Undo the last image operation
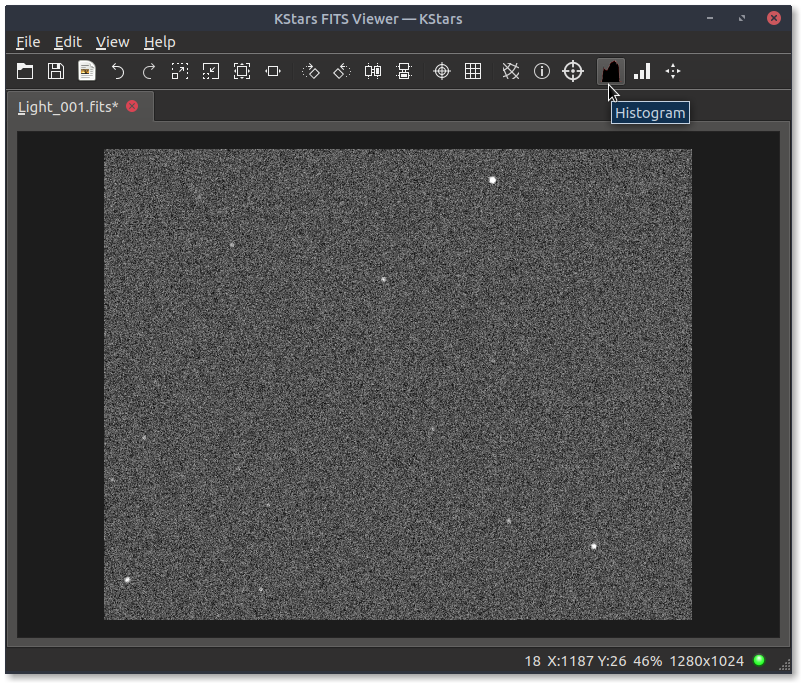The height and width of the screenshot is (683, 801). coord(118,71)
